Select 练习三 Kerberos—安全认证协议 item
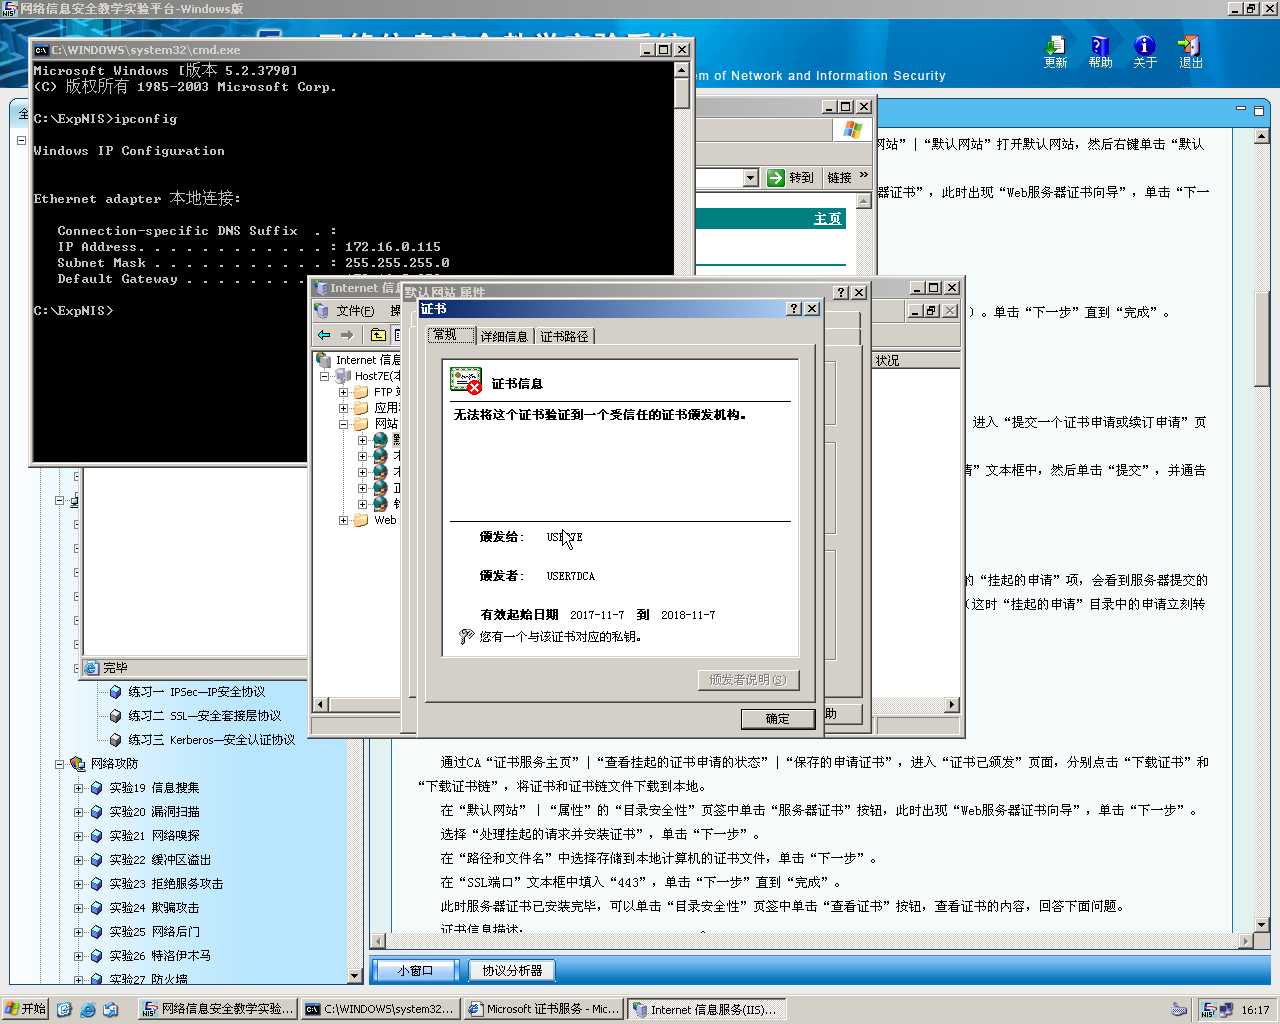Image resolution: width=1280 pixels, height=1024 pixels. [211, 740]
